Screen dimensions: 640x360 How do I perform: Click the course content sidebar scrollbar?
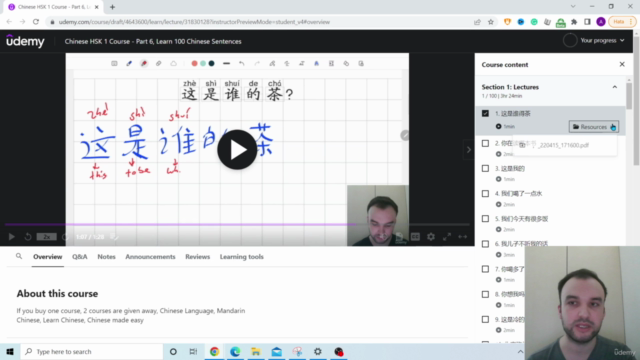(629, 96)
